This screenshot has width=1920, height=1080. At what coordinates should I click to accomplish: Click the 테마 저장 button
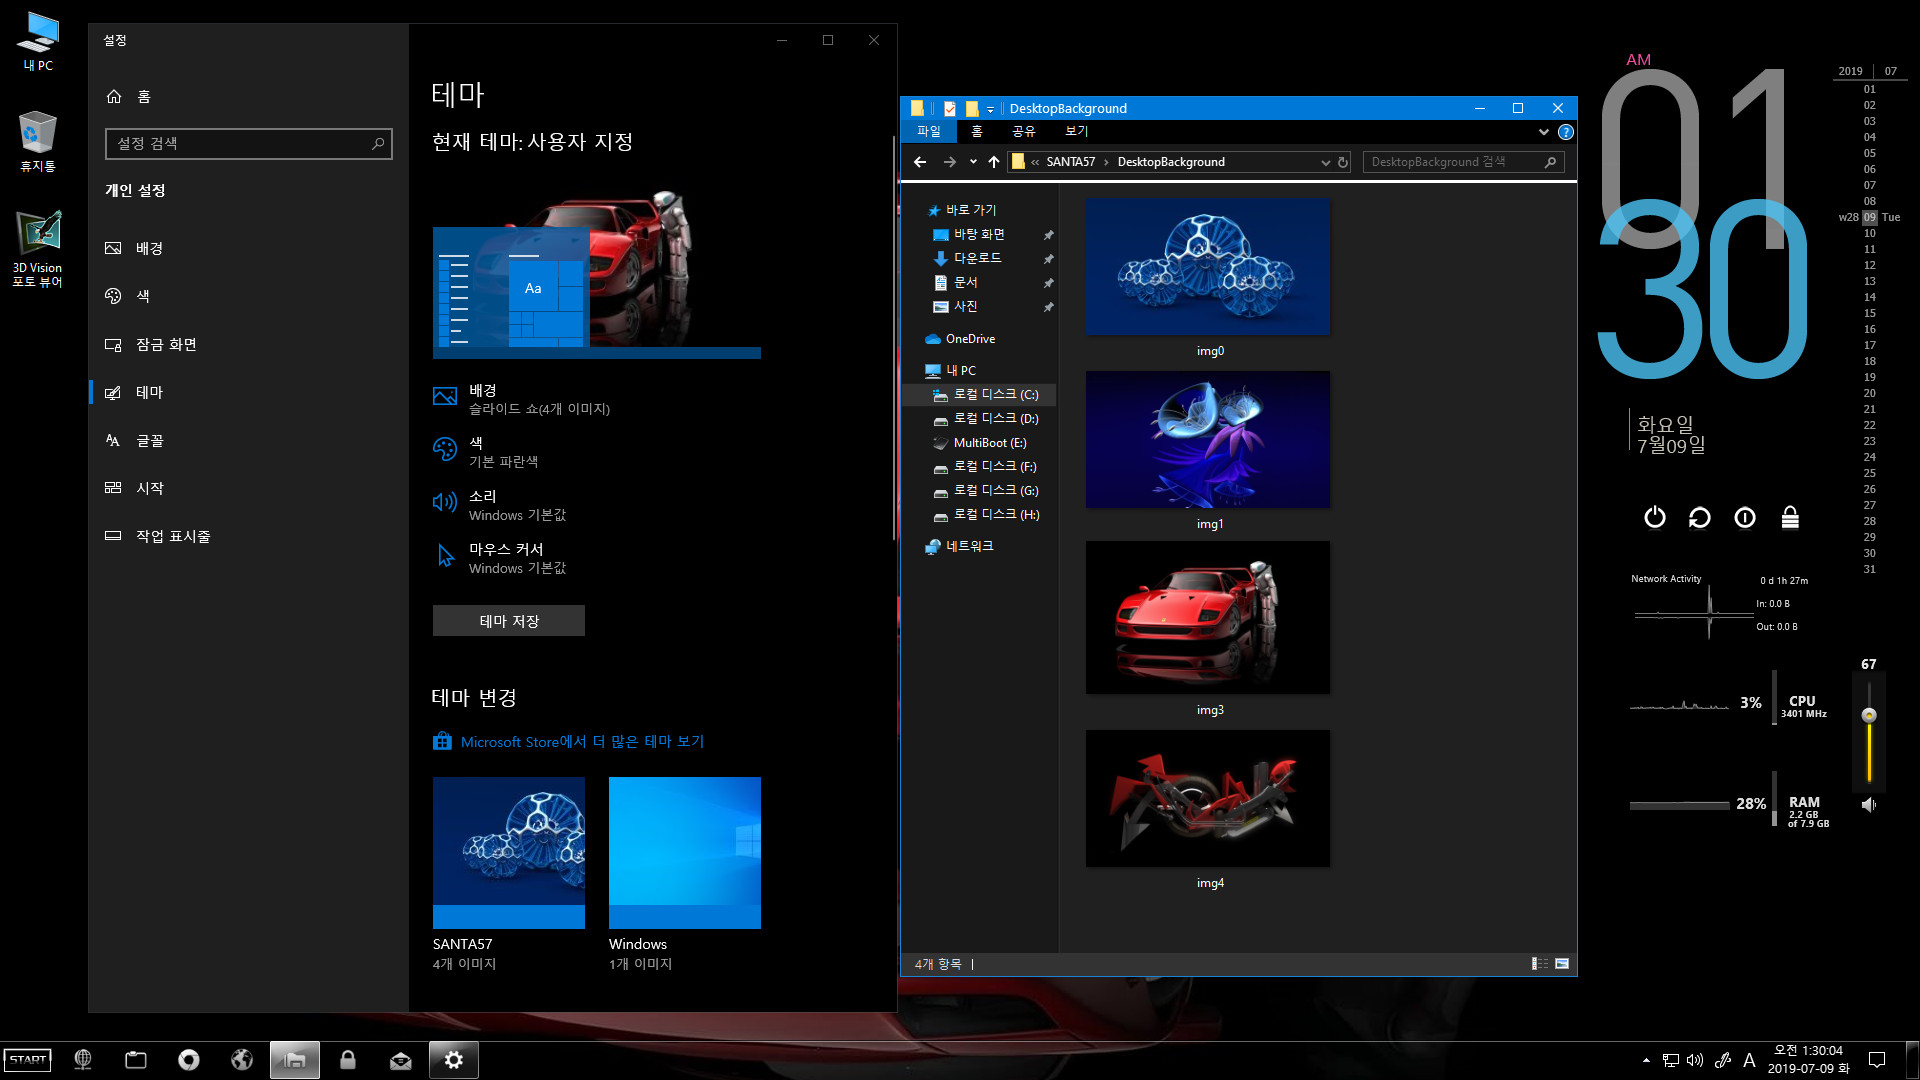[x=509, y=621]
